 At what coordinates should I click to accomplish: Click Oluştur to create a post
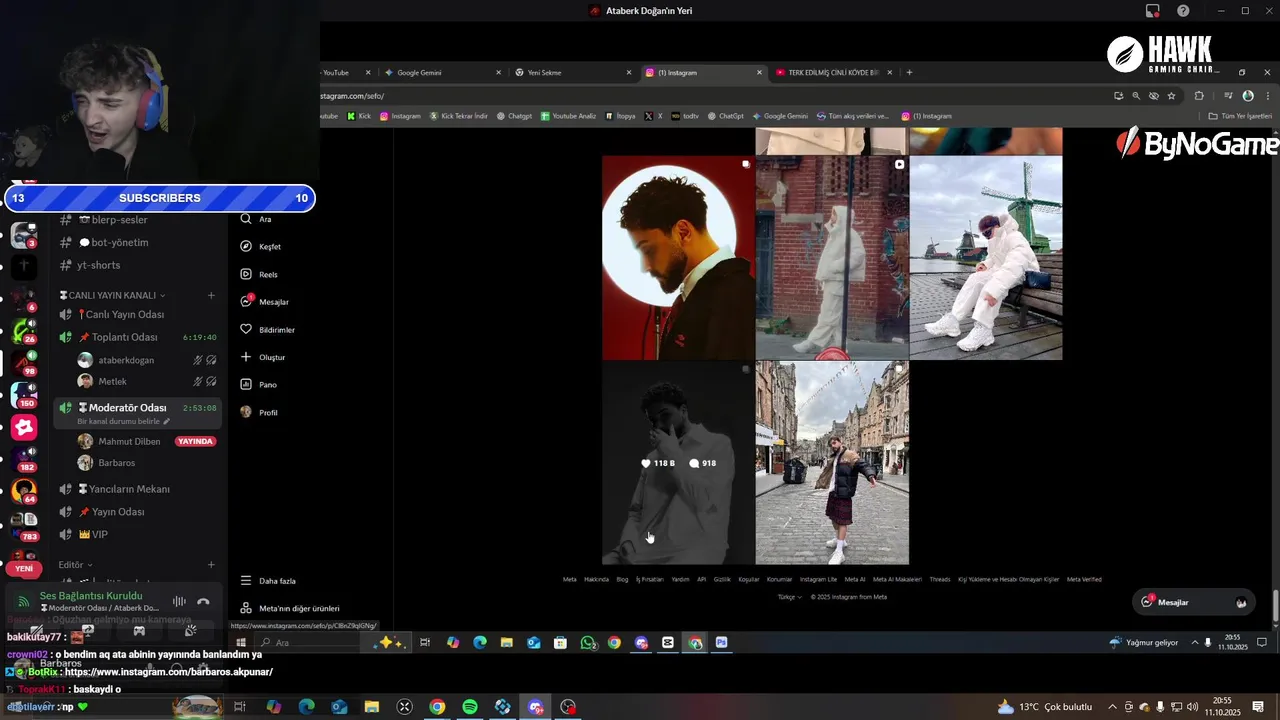tap(263, 357)
